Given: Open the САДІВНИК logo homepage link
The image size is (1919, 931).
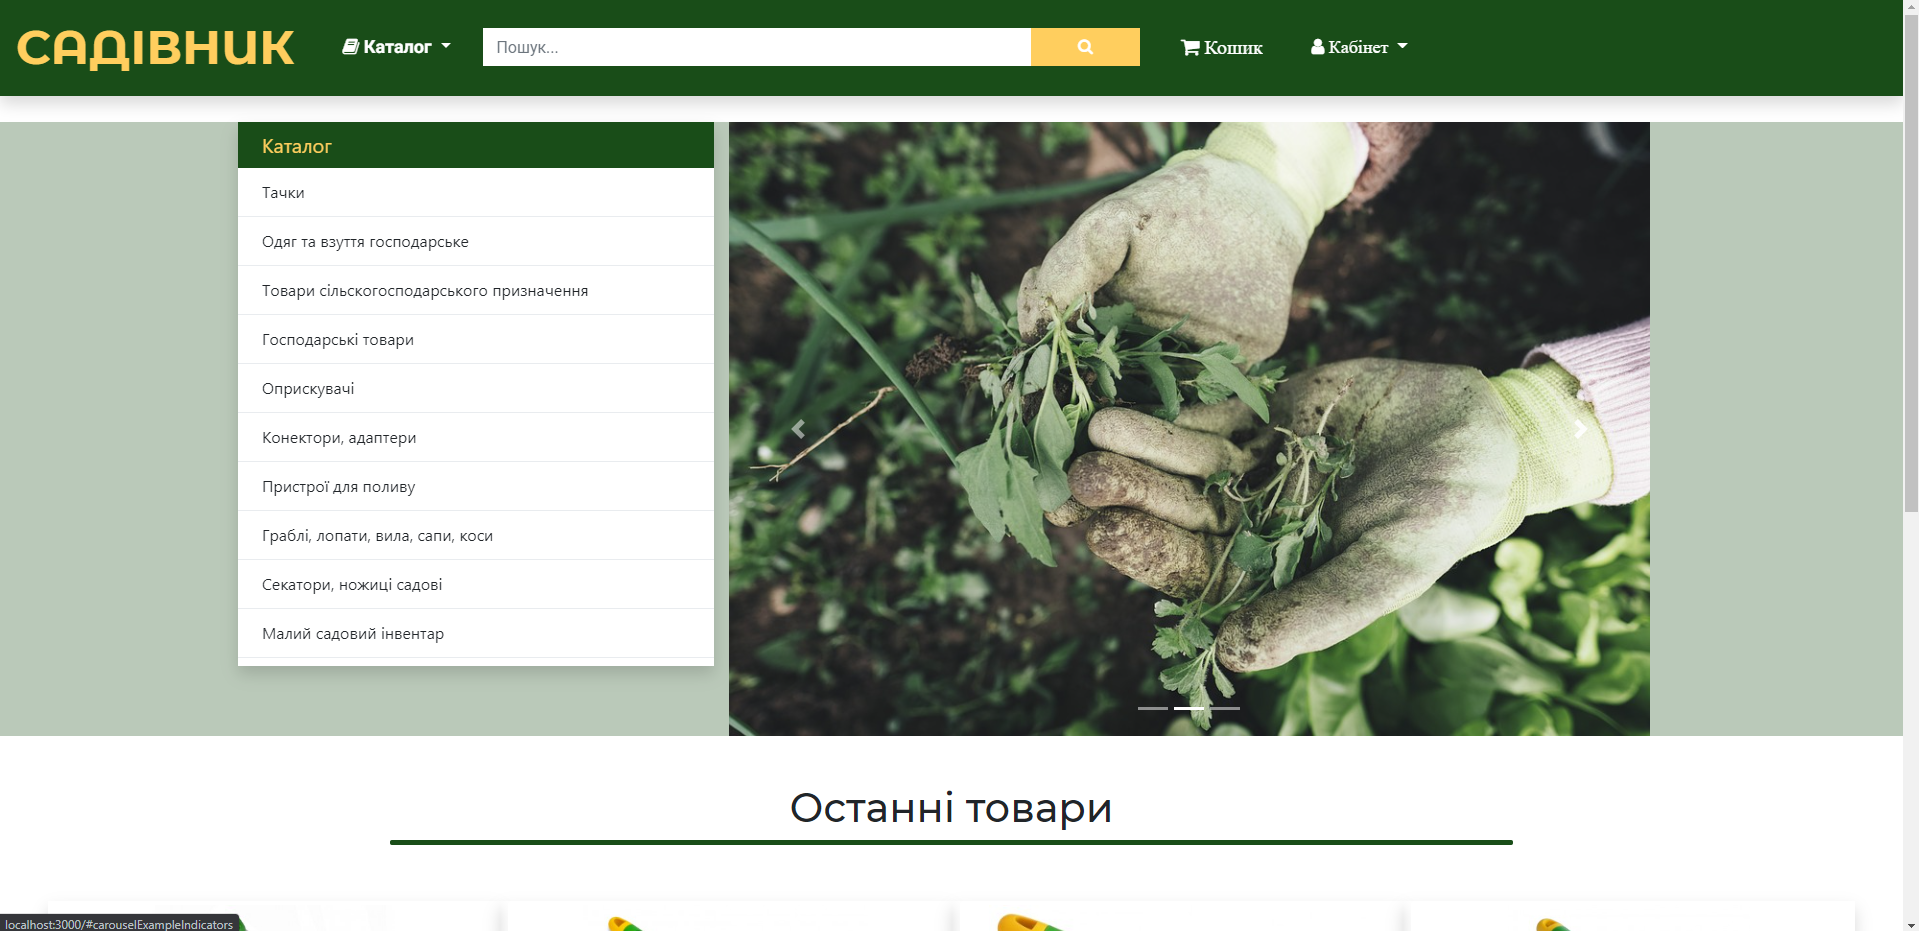Looking at the screenshot, I should (x=154, y=46).
